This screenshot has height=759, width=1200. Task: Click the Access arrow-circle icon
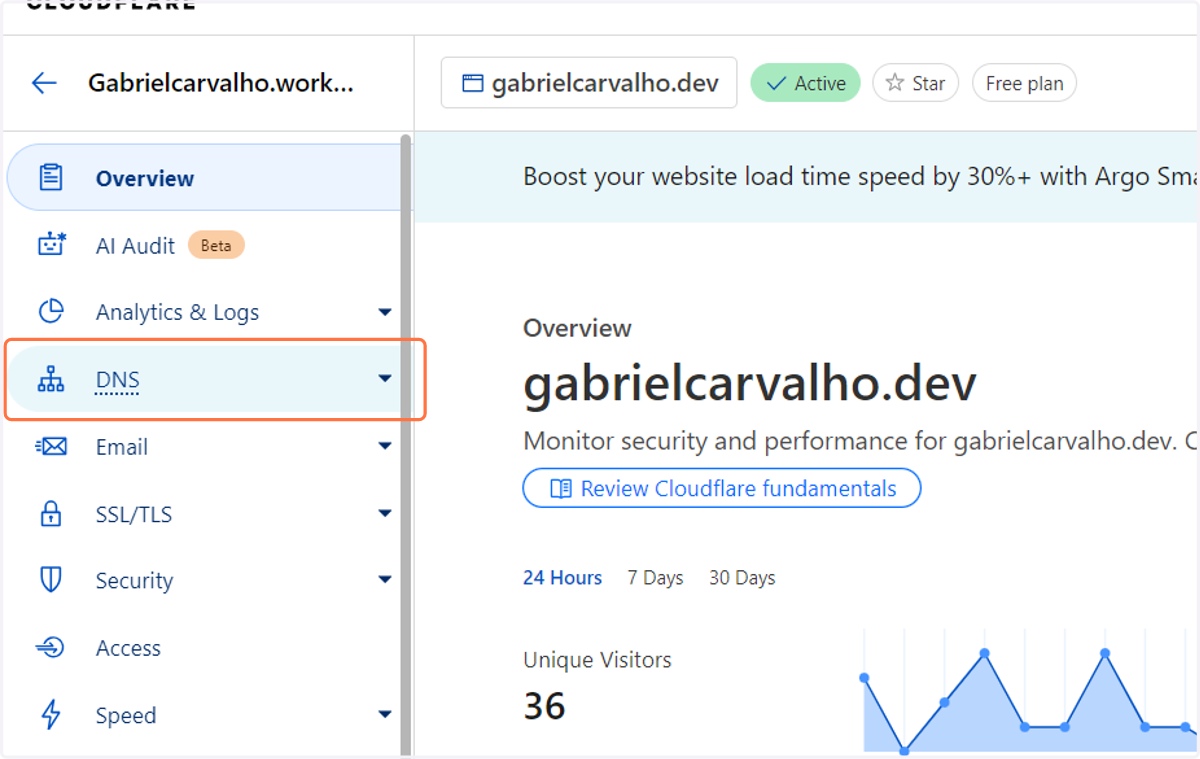click(50, 648)
